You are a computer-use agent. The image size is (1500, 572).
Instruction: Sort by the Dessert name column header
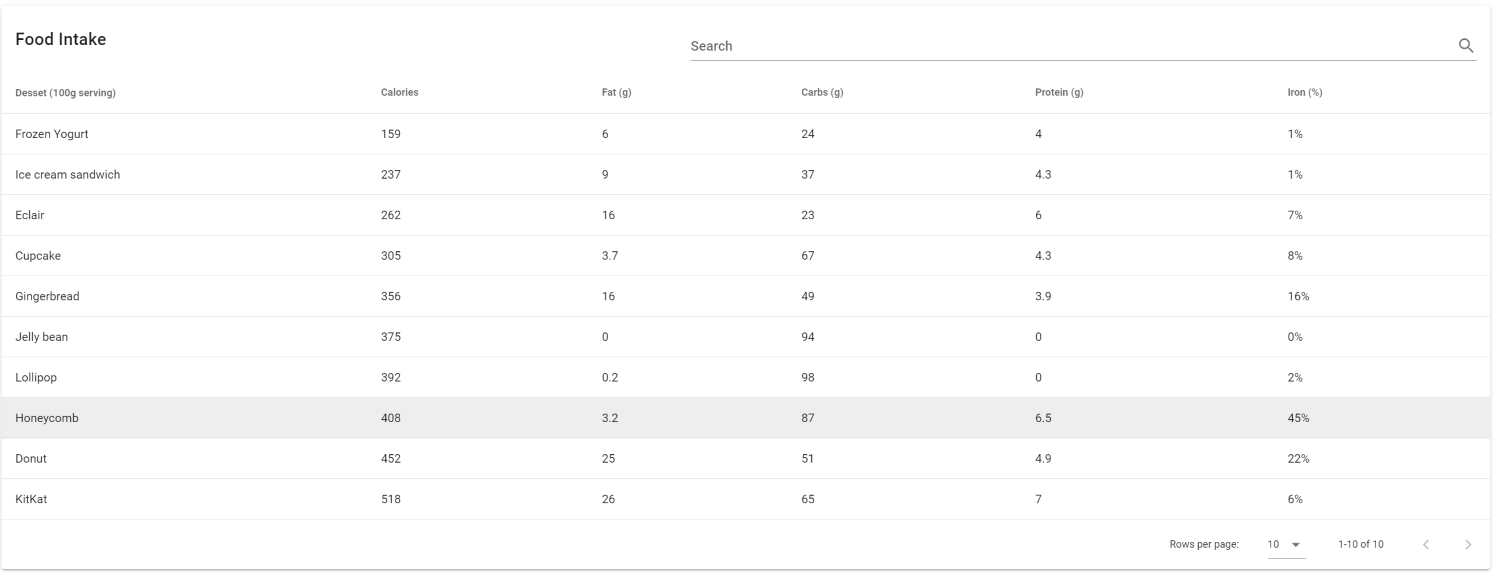click(65, 93)
